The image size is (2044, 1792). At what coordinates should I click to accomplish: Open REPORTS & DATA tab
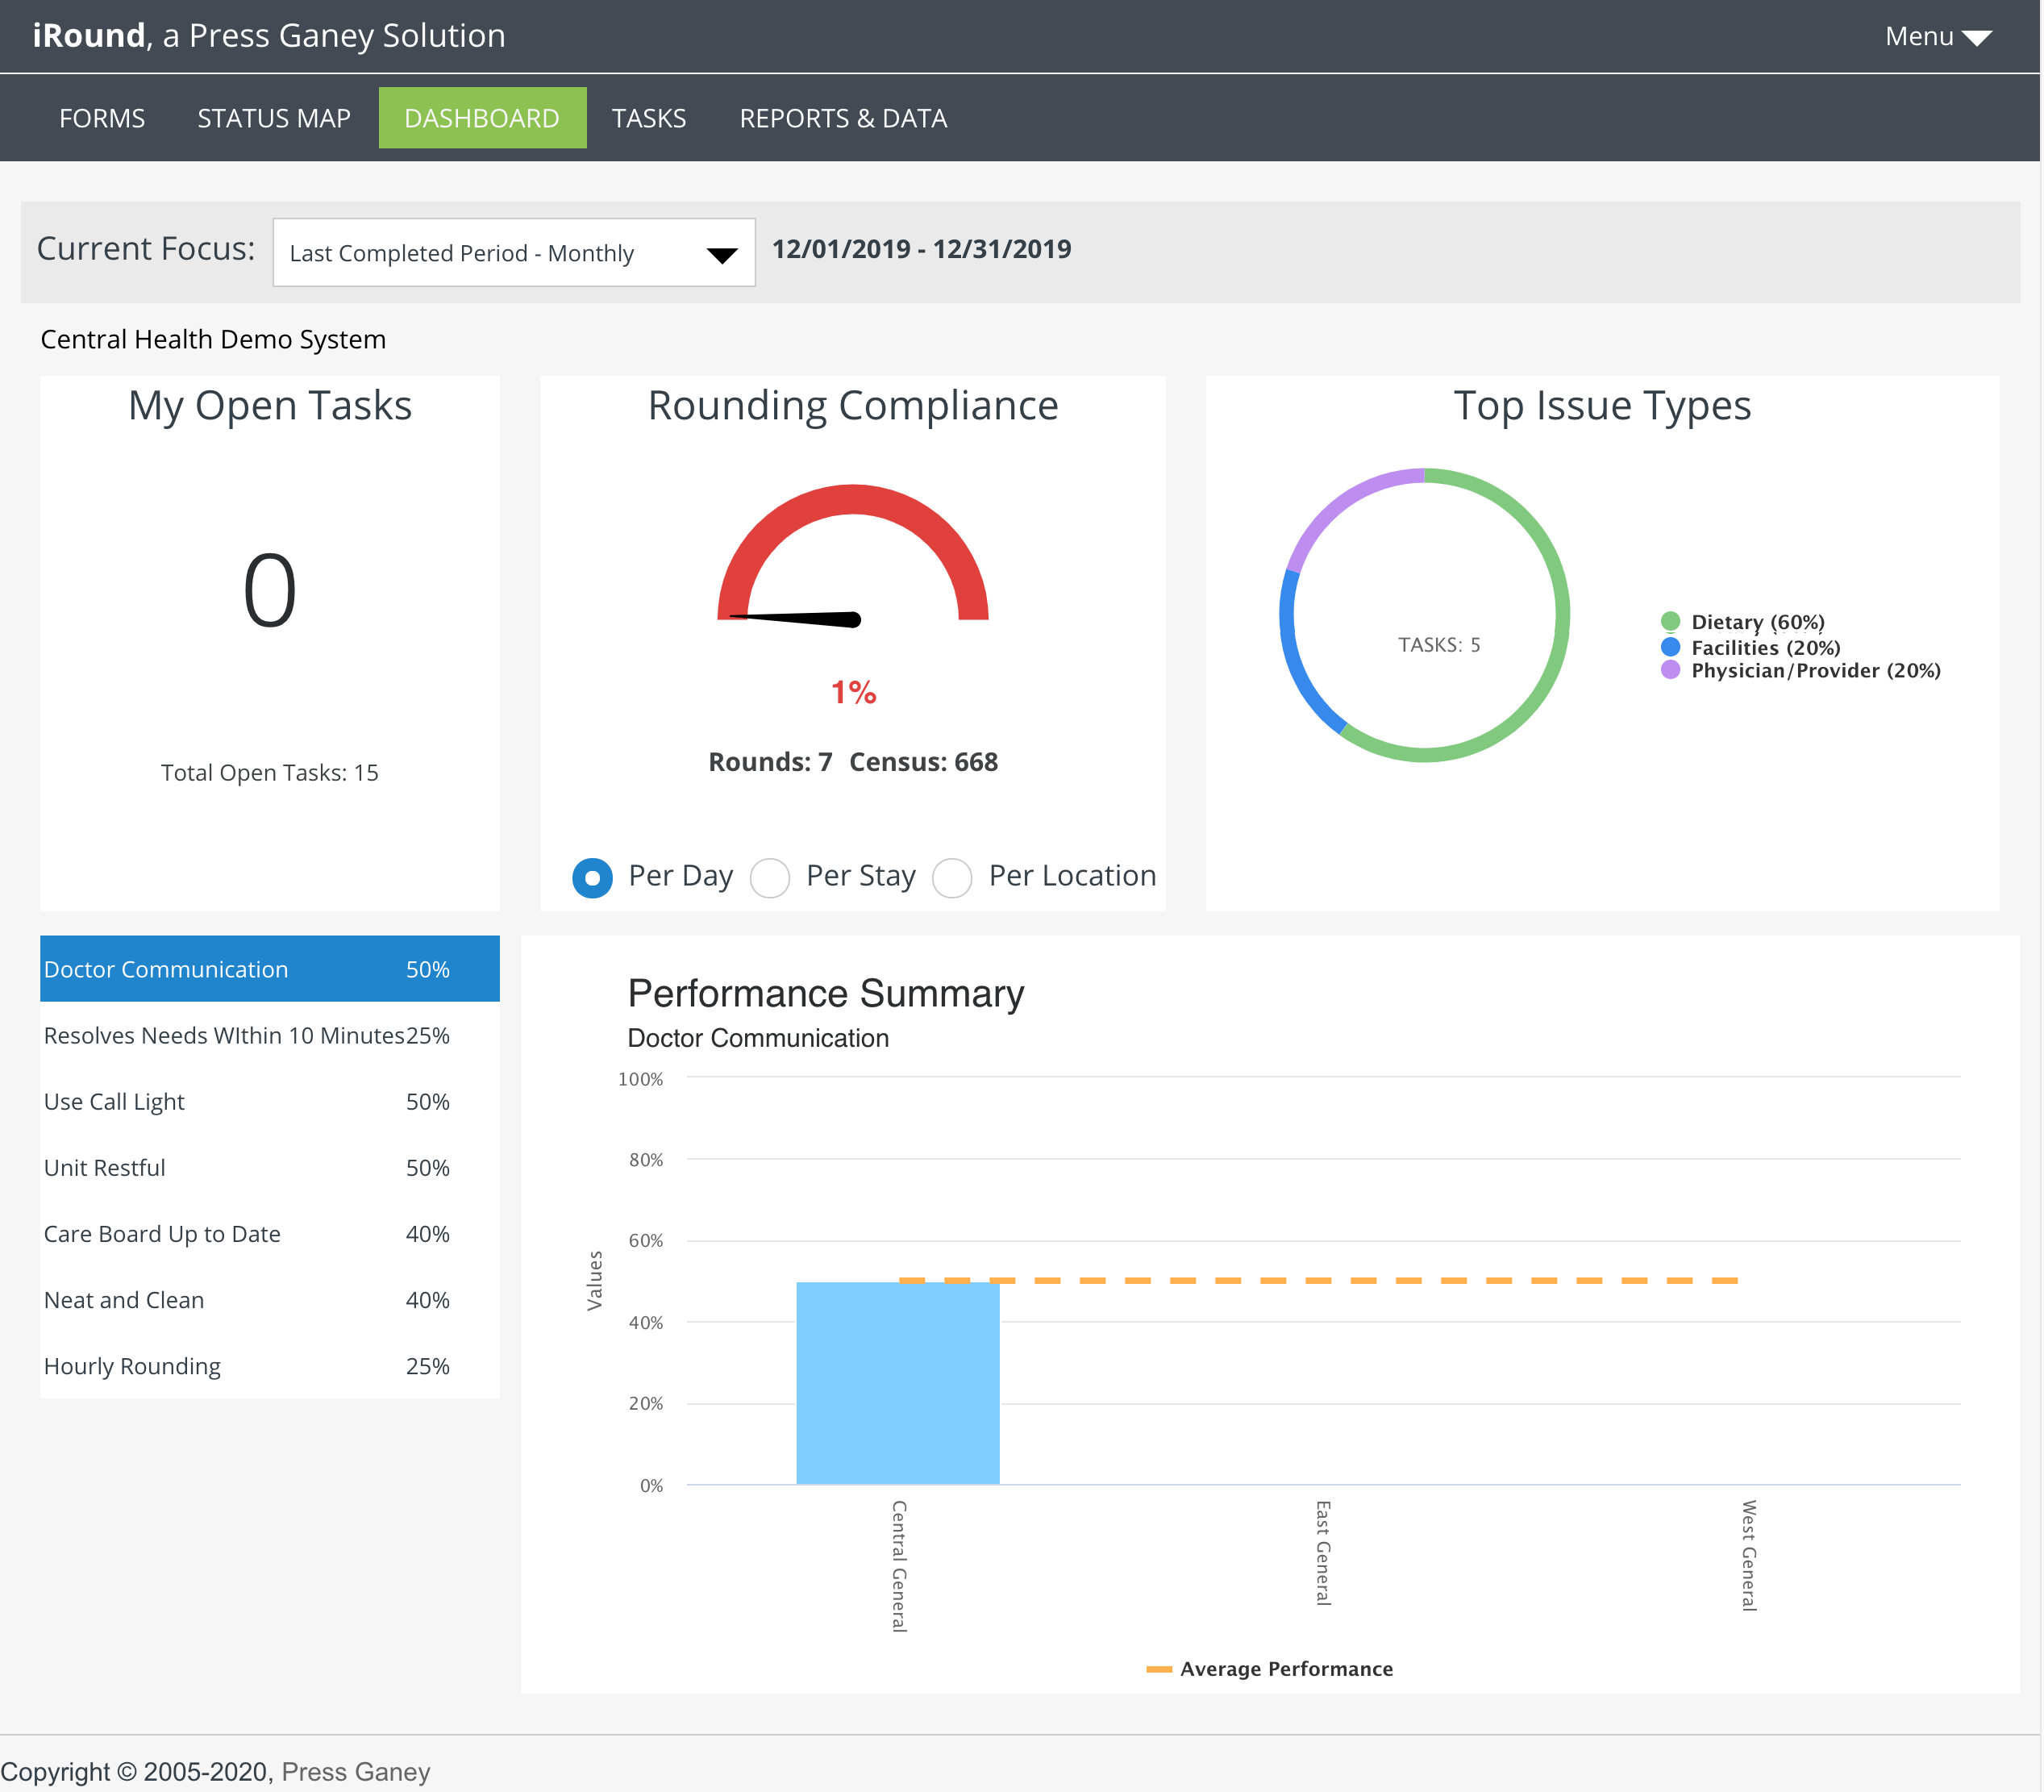click(843, 118)
